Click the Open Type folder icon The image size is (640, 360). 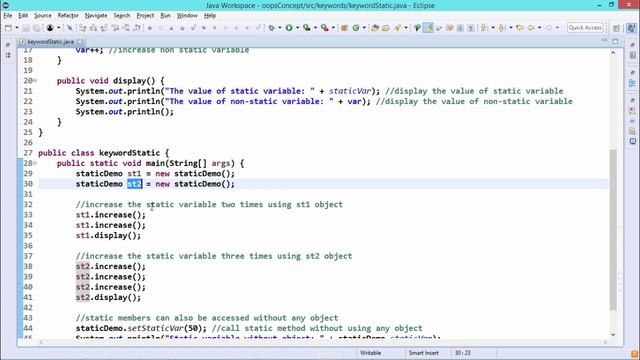click(375, 28)
